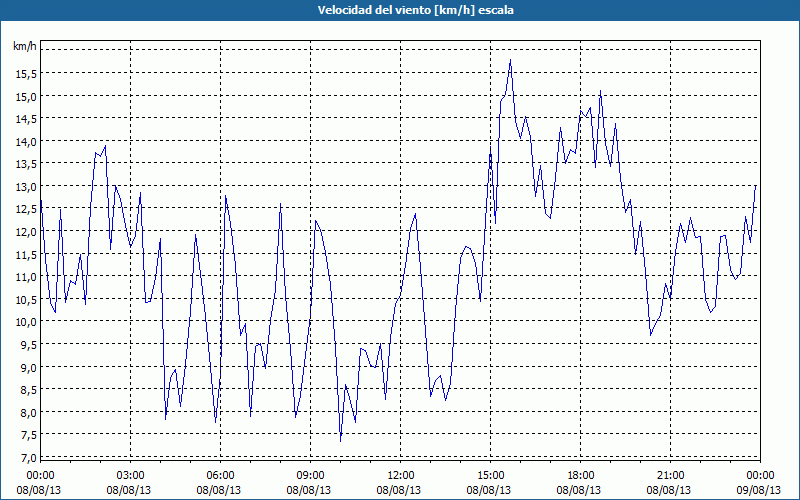Select the 12,5 y-axis value
This screenshot has width=800, height=500.
[x=26, y=209]
